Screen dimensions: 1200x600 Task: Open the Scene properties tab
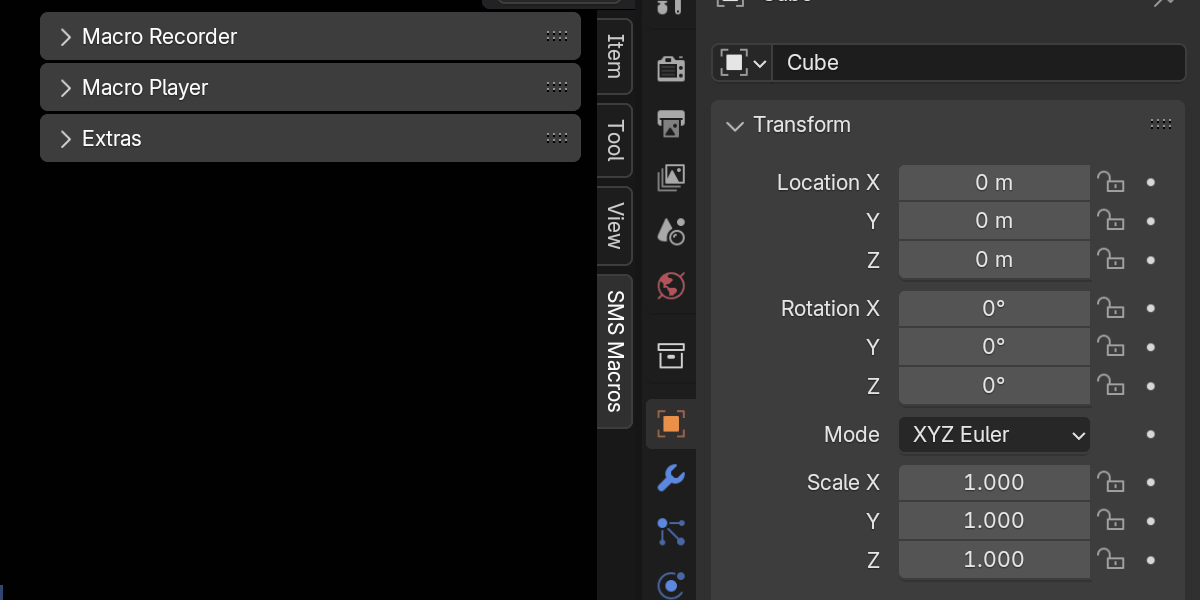click(671, 231)
